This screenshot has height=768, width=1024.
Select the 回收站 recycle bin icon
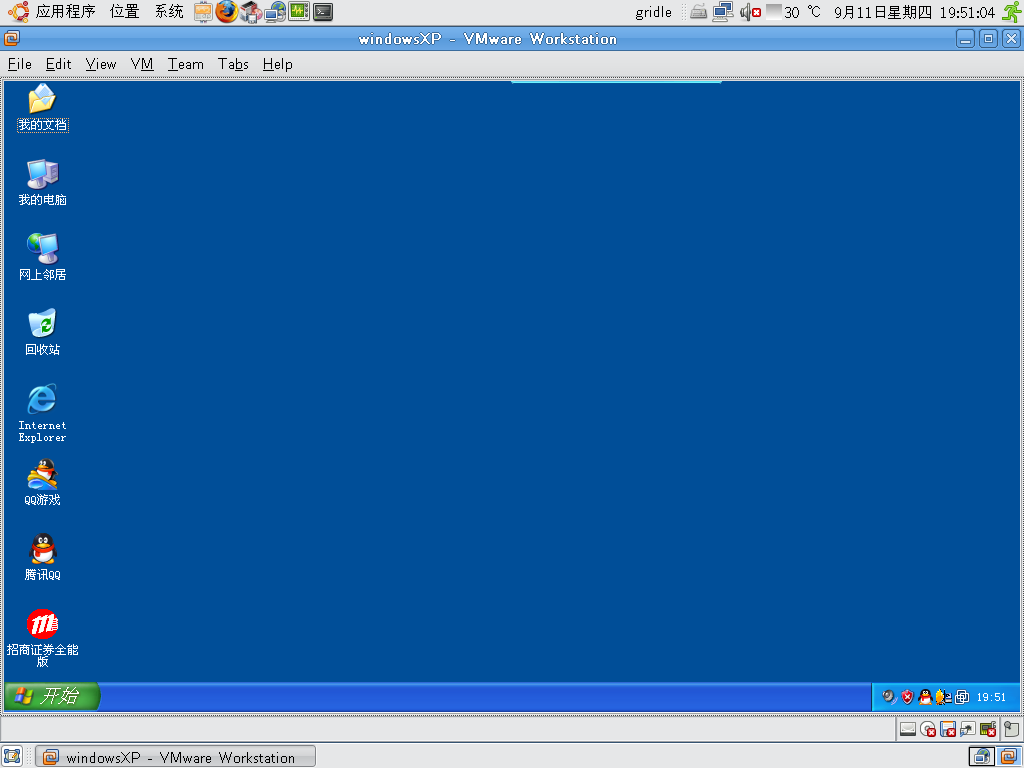click(x=42, y=332)
